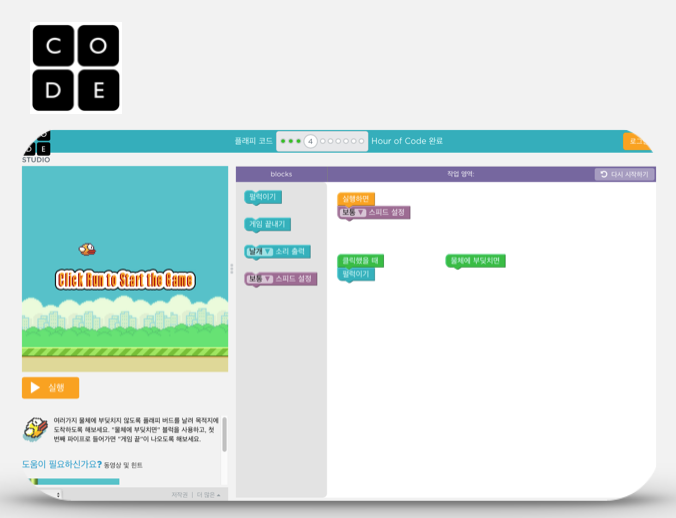Select the 펄럭이기 block in the toolbox

point(263,197)
